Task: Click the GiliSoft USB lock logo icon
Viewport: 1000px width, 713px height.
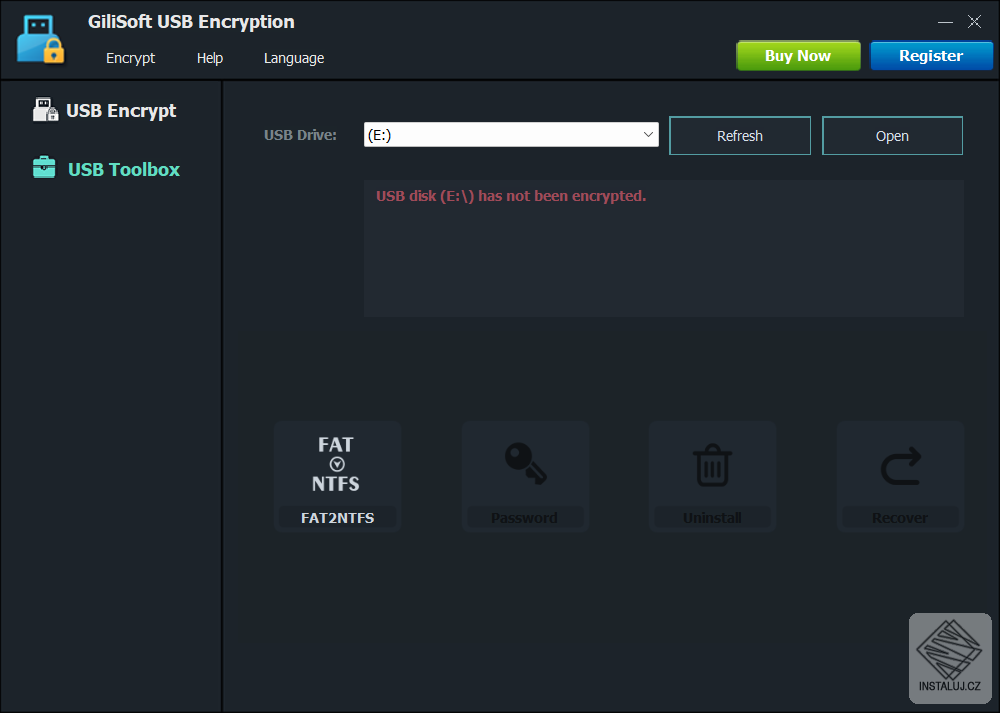Action: [40, 40]
